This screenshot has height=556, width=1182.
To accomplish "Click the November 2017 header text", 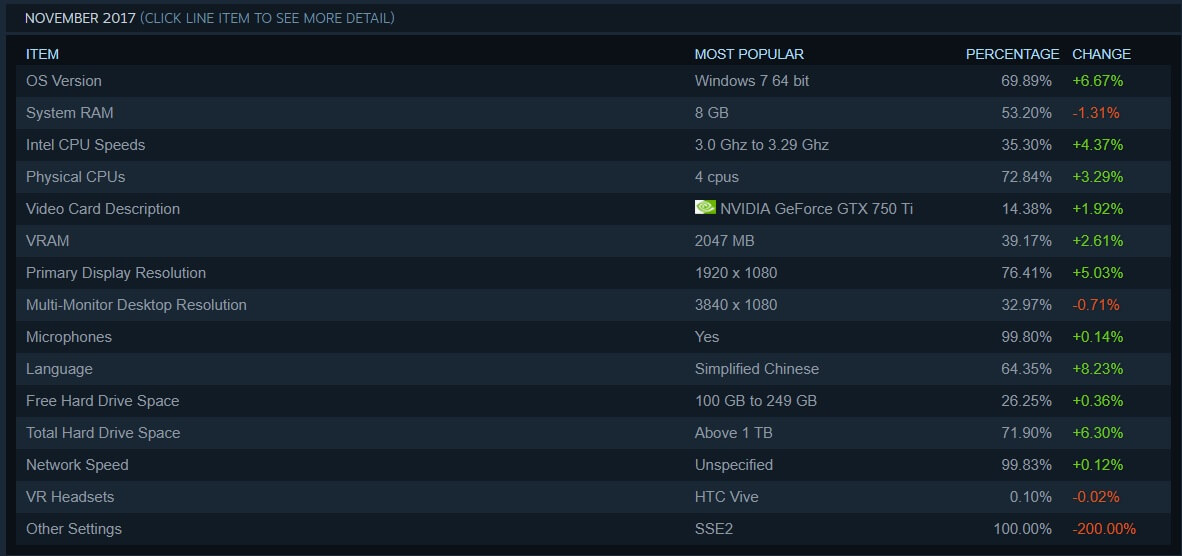I will click(80, 18).
